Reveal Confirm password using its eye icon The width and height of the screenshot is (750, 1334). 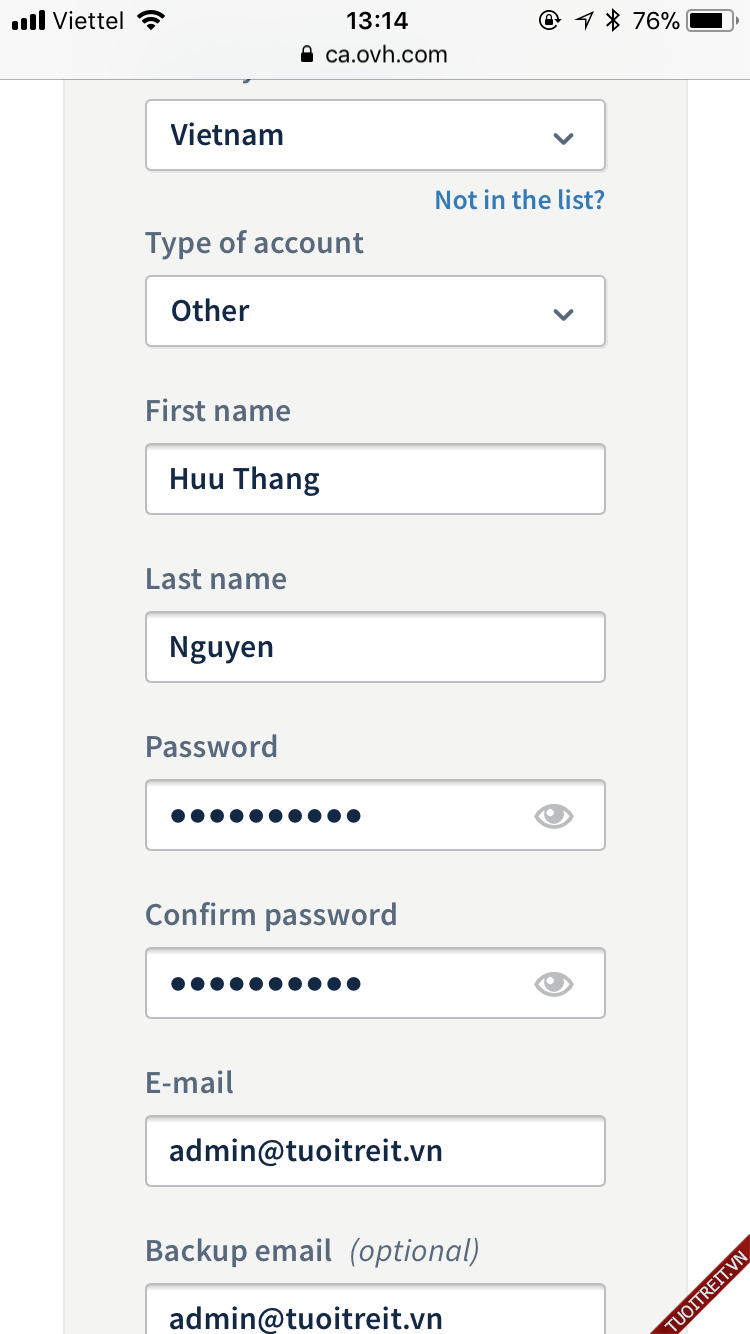pyautogui.click(x=554, y=984)
